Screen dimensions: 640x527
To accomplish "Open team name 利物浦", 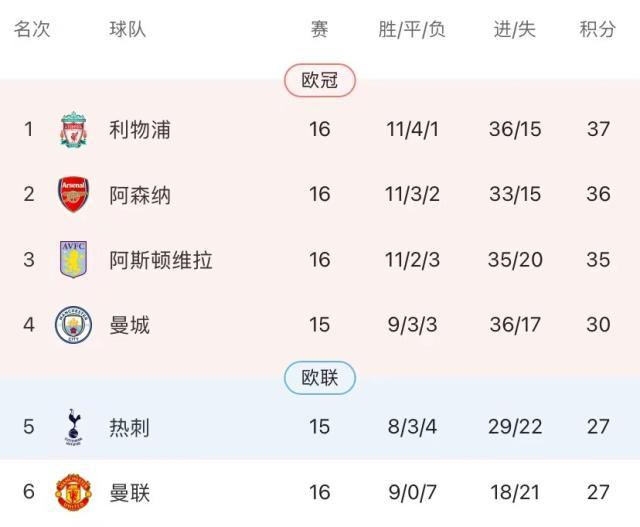I will click(140, 130).
